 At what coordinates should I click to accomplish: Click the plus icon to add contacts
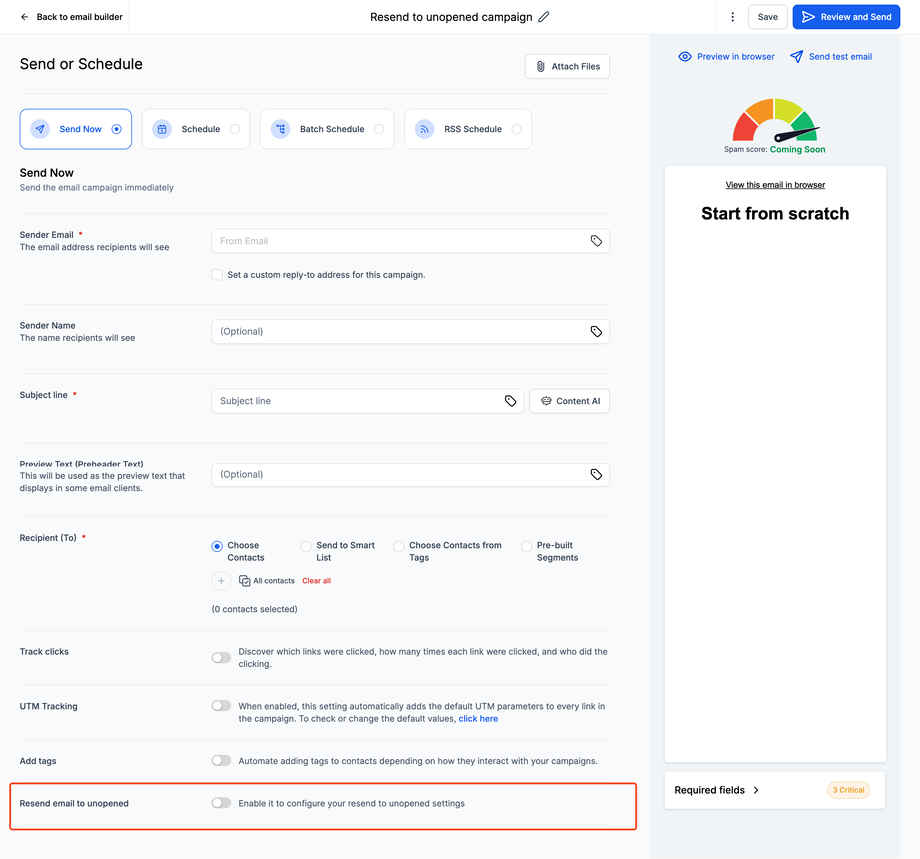point(222,581)
